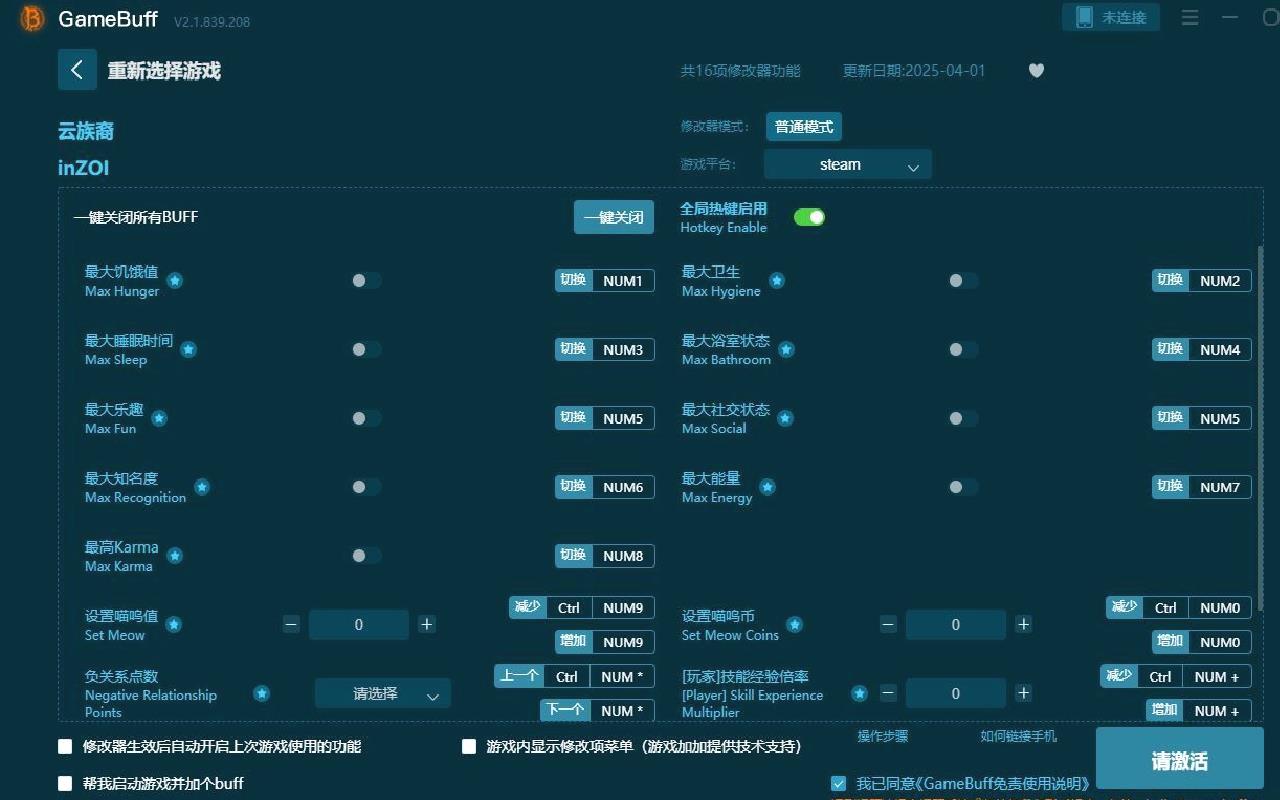Click star icon next to Max Recognition
This screenshot has height=800, width=1280.
[202, 487]
